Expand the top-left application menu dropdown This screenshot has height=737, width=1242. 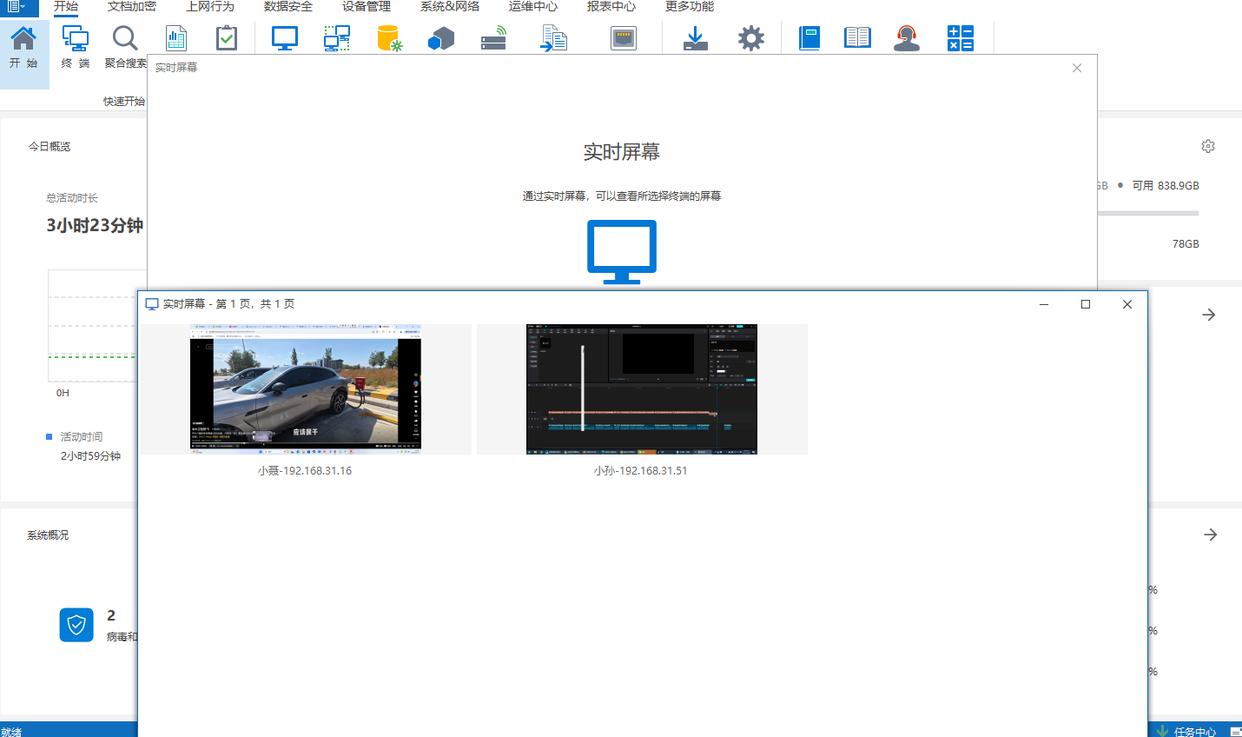pos(16,7)
